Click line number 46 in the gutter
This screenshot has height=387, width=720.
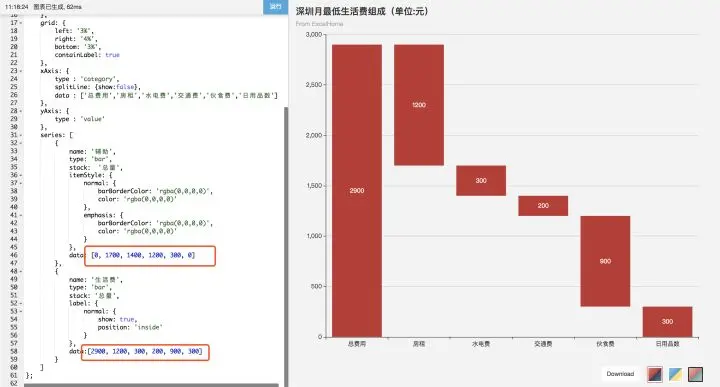pyautogui.click(x=14, y=255)
